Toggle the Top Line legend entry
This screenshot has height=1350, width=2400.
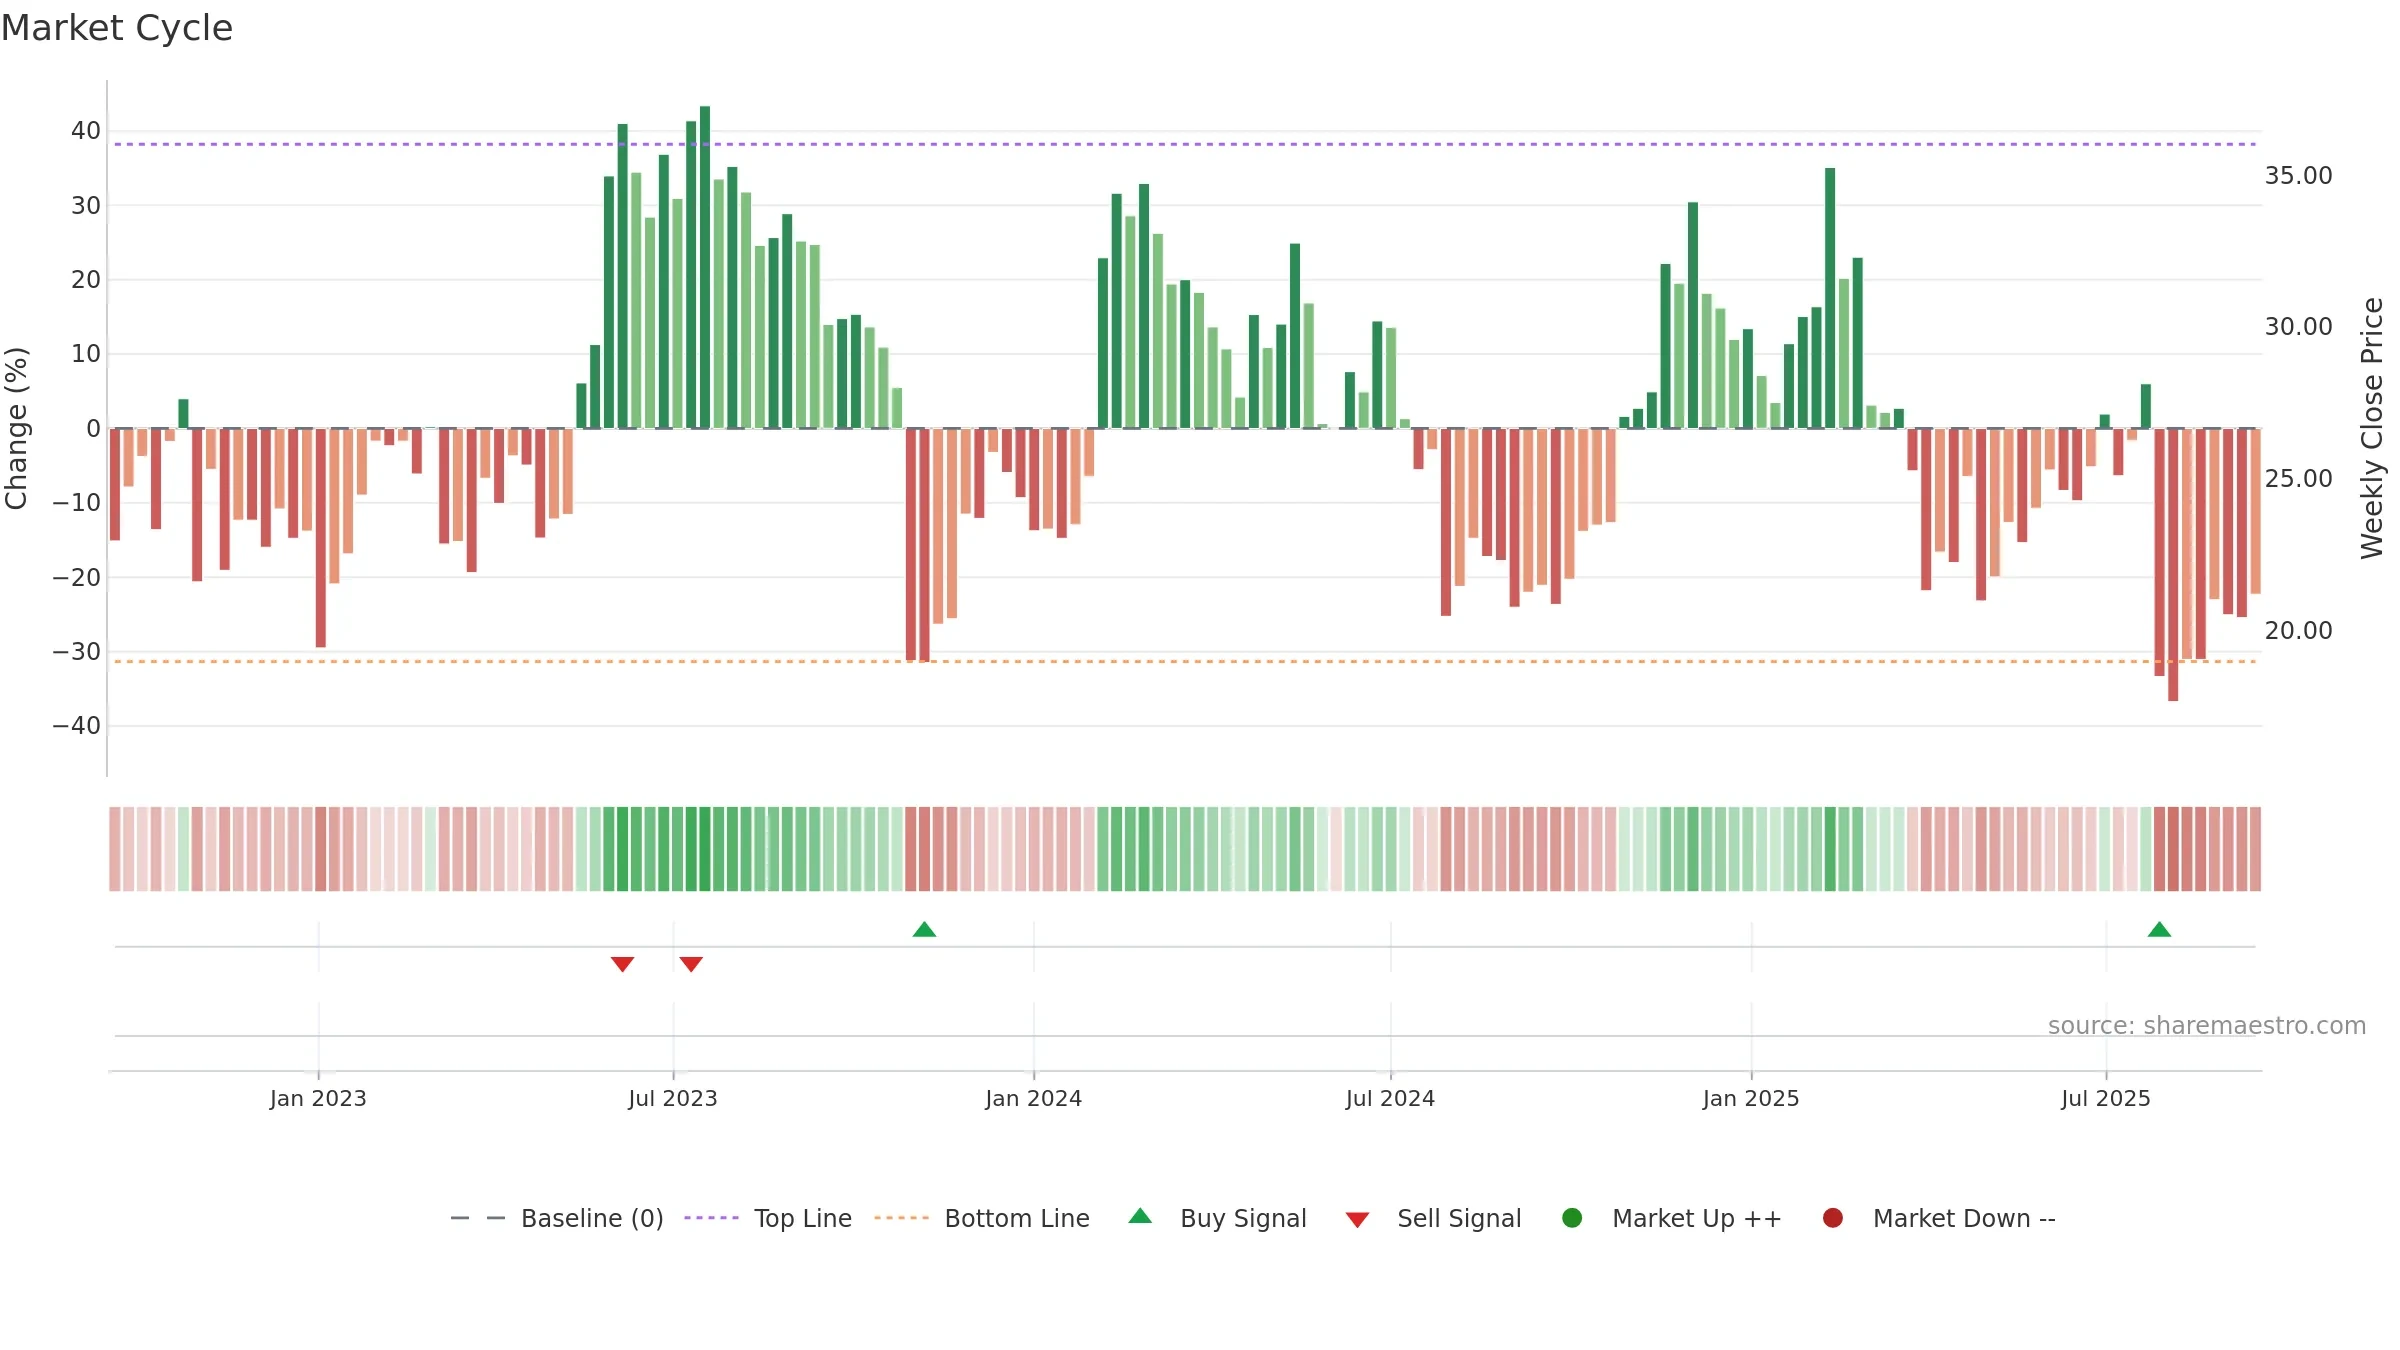coord(768,1218)
